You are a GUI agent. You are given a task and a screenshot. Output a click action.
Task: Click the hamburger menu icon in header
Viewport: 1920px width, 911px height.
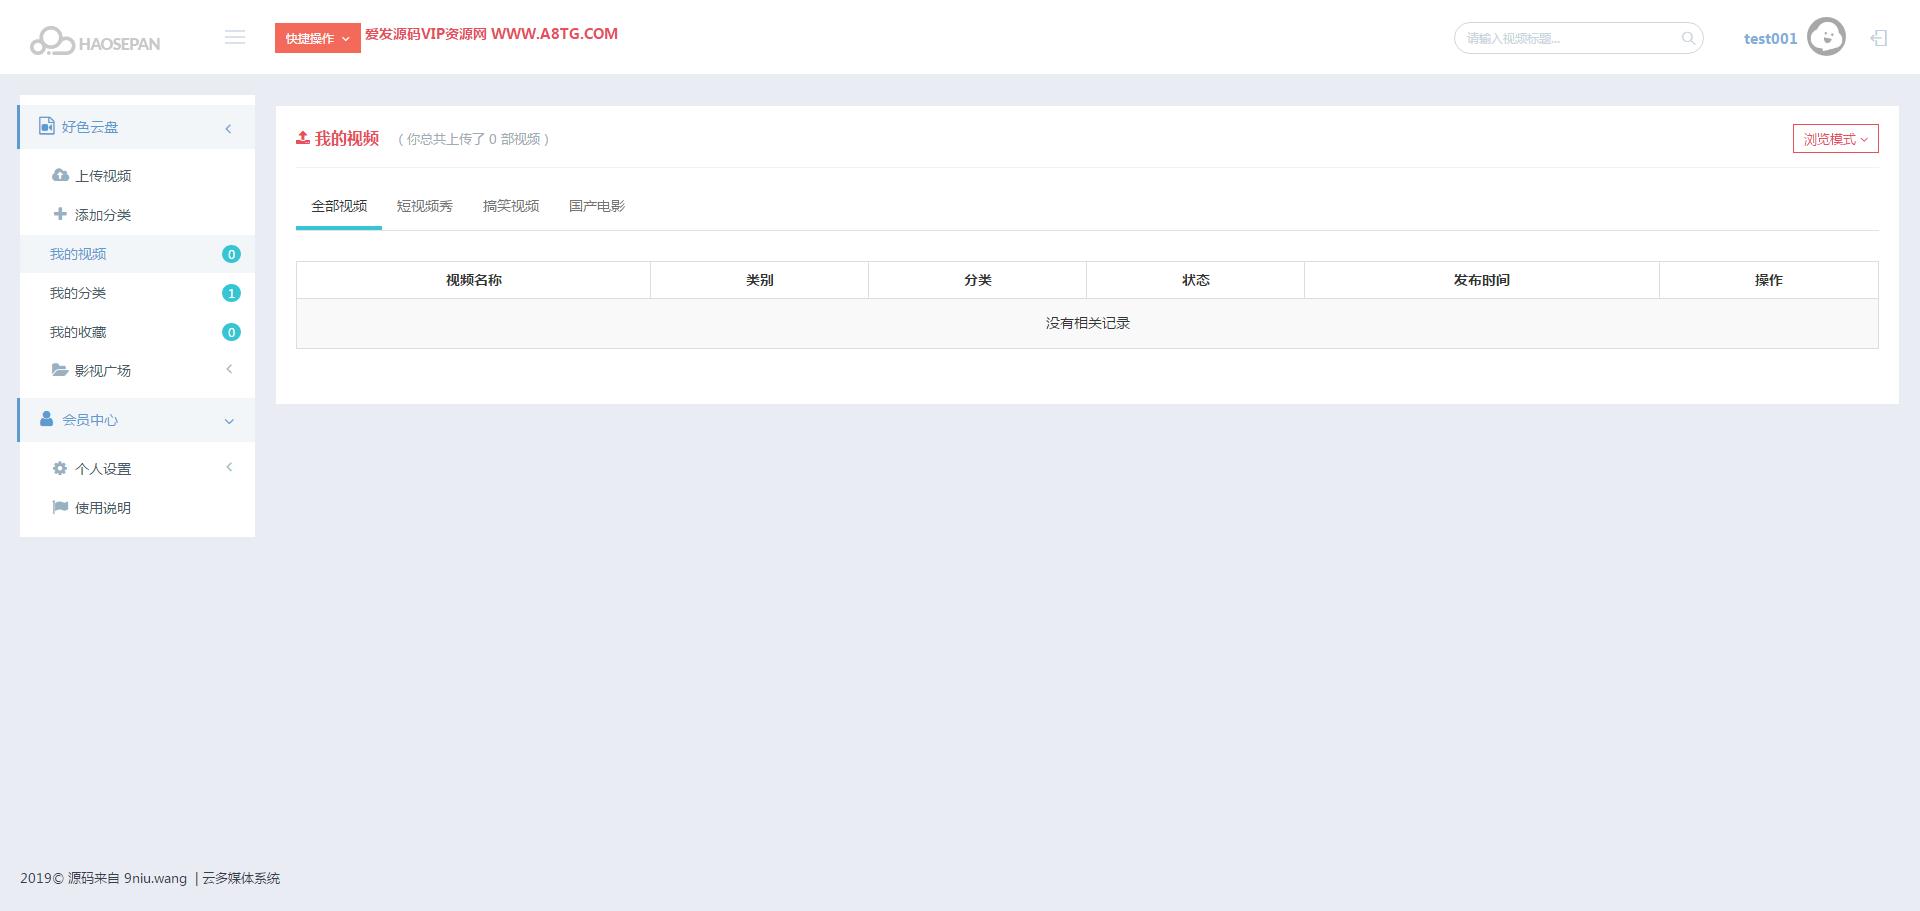pos(235,38)
